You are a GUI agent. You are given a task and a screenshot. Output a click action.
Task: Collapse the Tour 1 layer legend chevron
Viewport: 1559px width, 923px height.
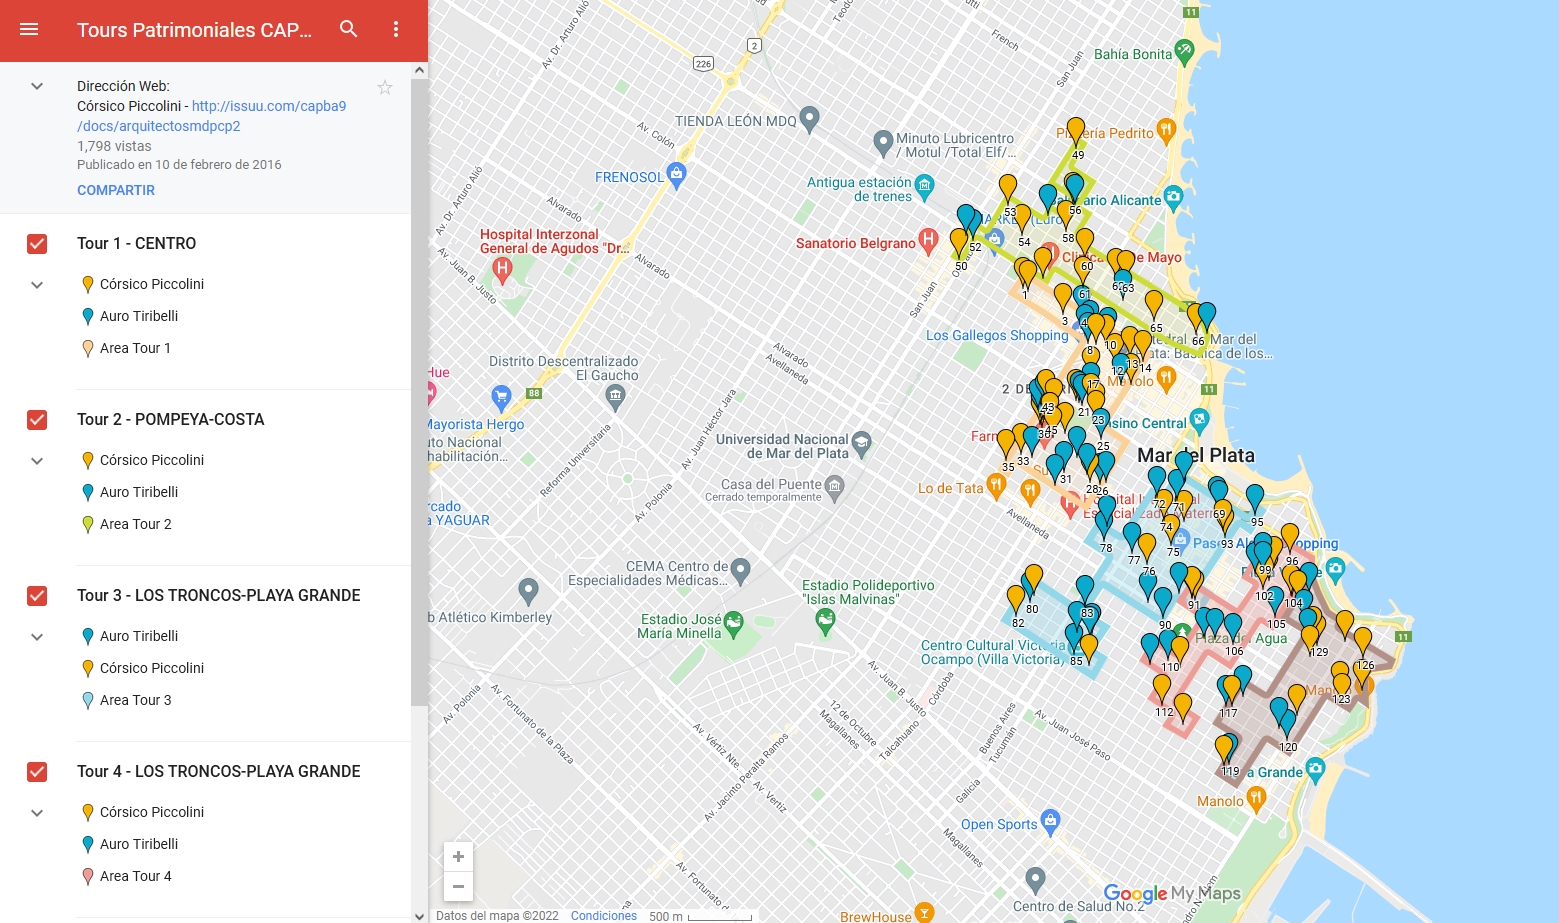pyautogui.click(x=37, y=285)
